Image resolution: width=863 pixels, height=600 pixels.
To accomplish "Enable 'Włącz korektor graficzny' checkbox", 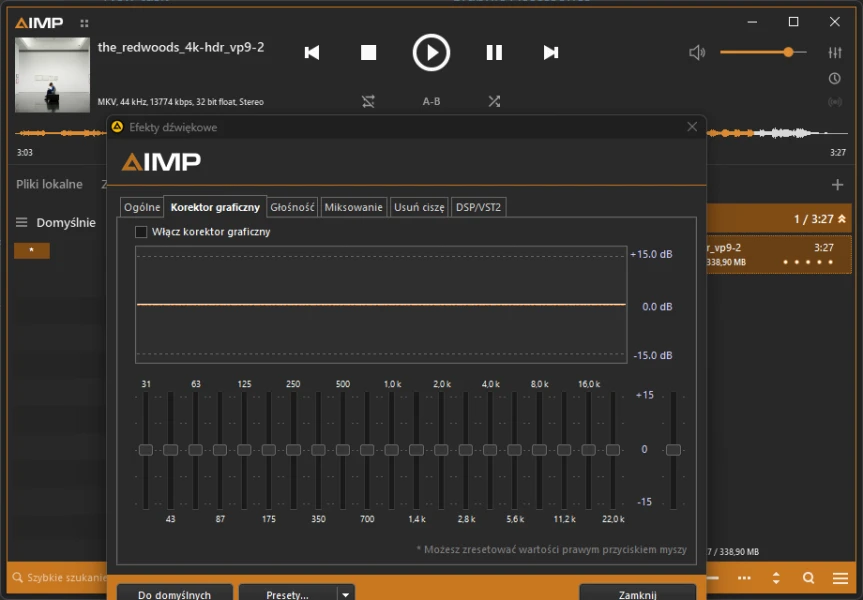I will (x=141, y=232).
